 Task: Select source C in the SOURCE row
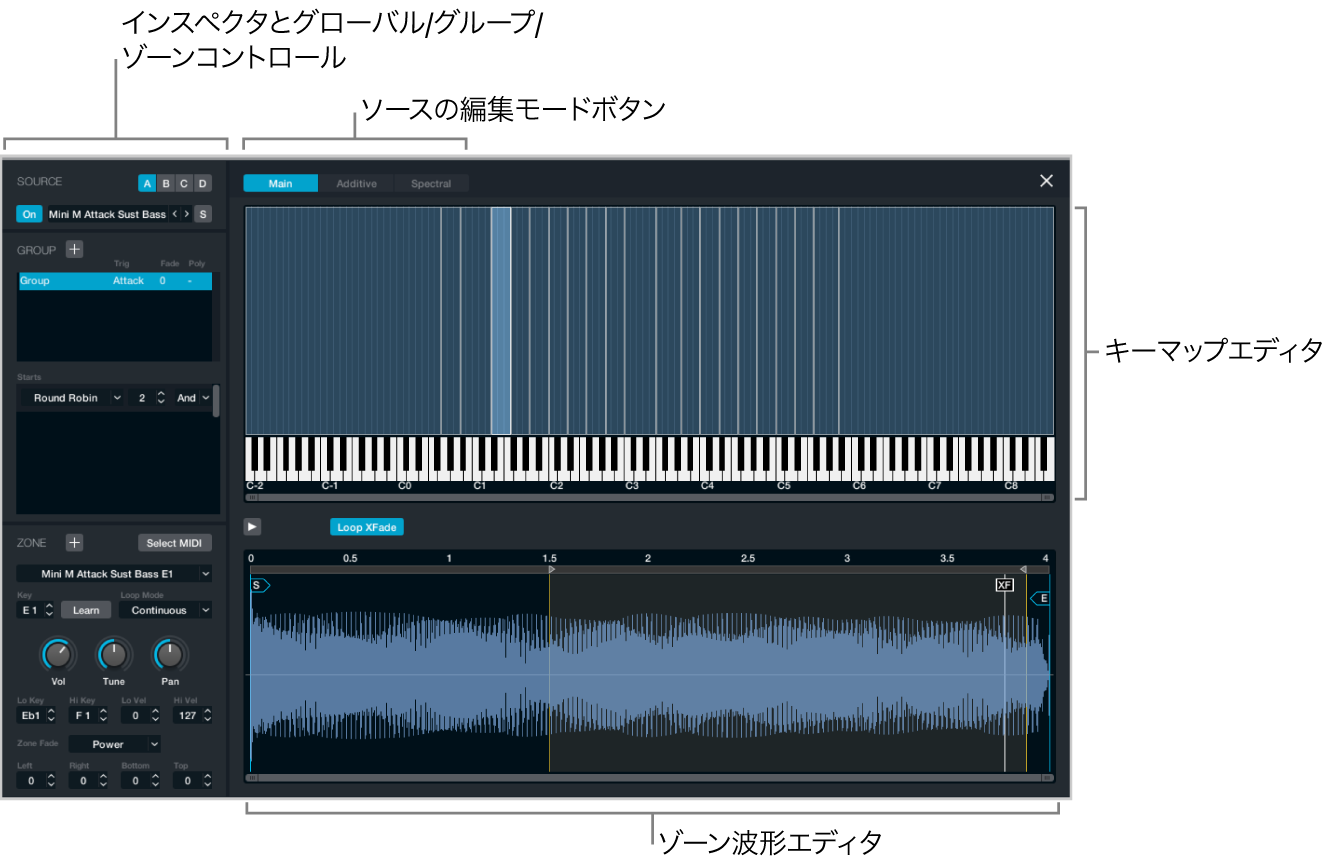coord(182,182)
